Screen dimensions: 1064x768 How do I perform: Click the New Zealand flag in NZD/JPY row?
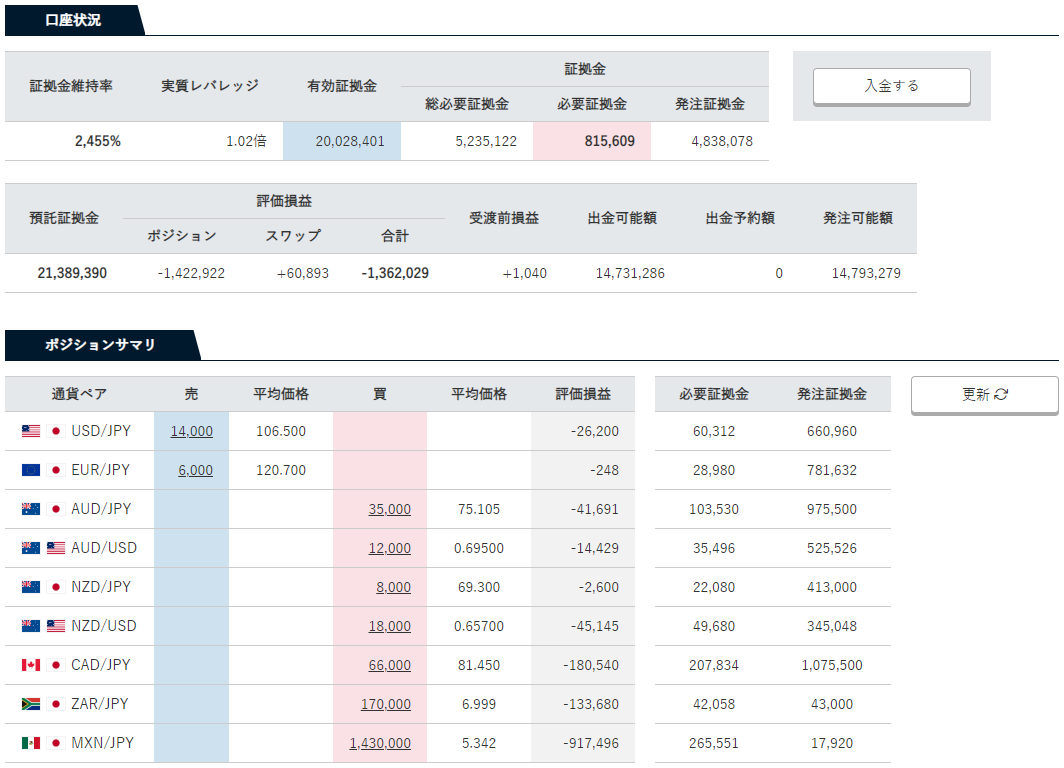[31, 587]
